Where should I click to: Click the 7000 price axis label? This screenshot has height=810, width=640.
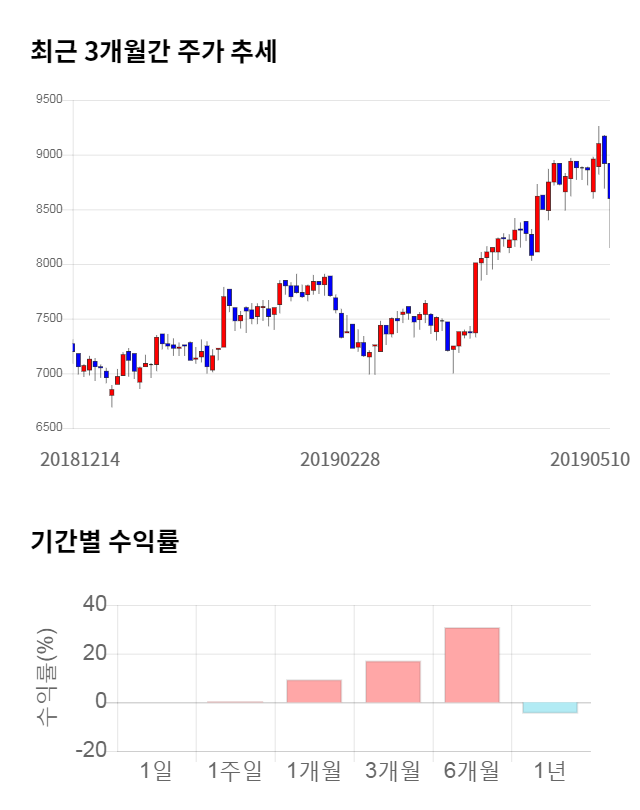(x=48, y=373)
